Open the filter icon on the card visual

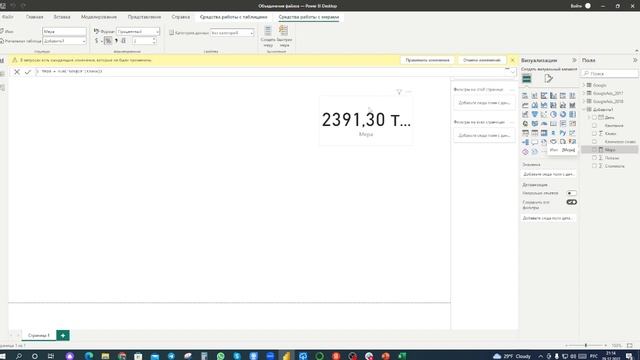[x=399, y=92]
